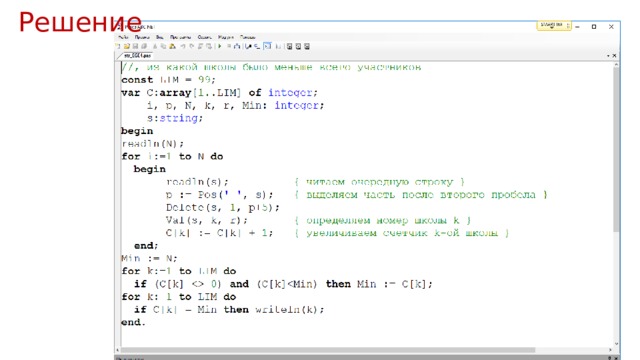Open the Модули menu
Screen dimensions: 640x360
(x=226, y=38)
